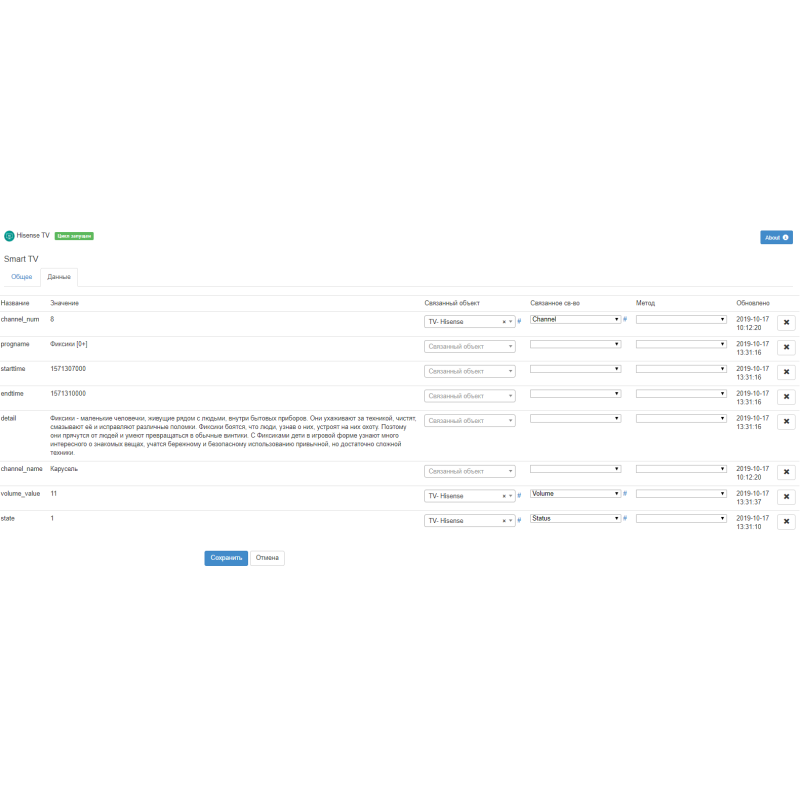Open linked object dropdown for progname row
The width and height of the screenshot is (800, 800).
[470, 346]
